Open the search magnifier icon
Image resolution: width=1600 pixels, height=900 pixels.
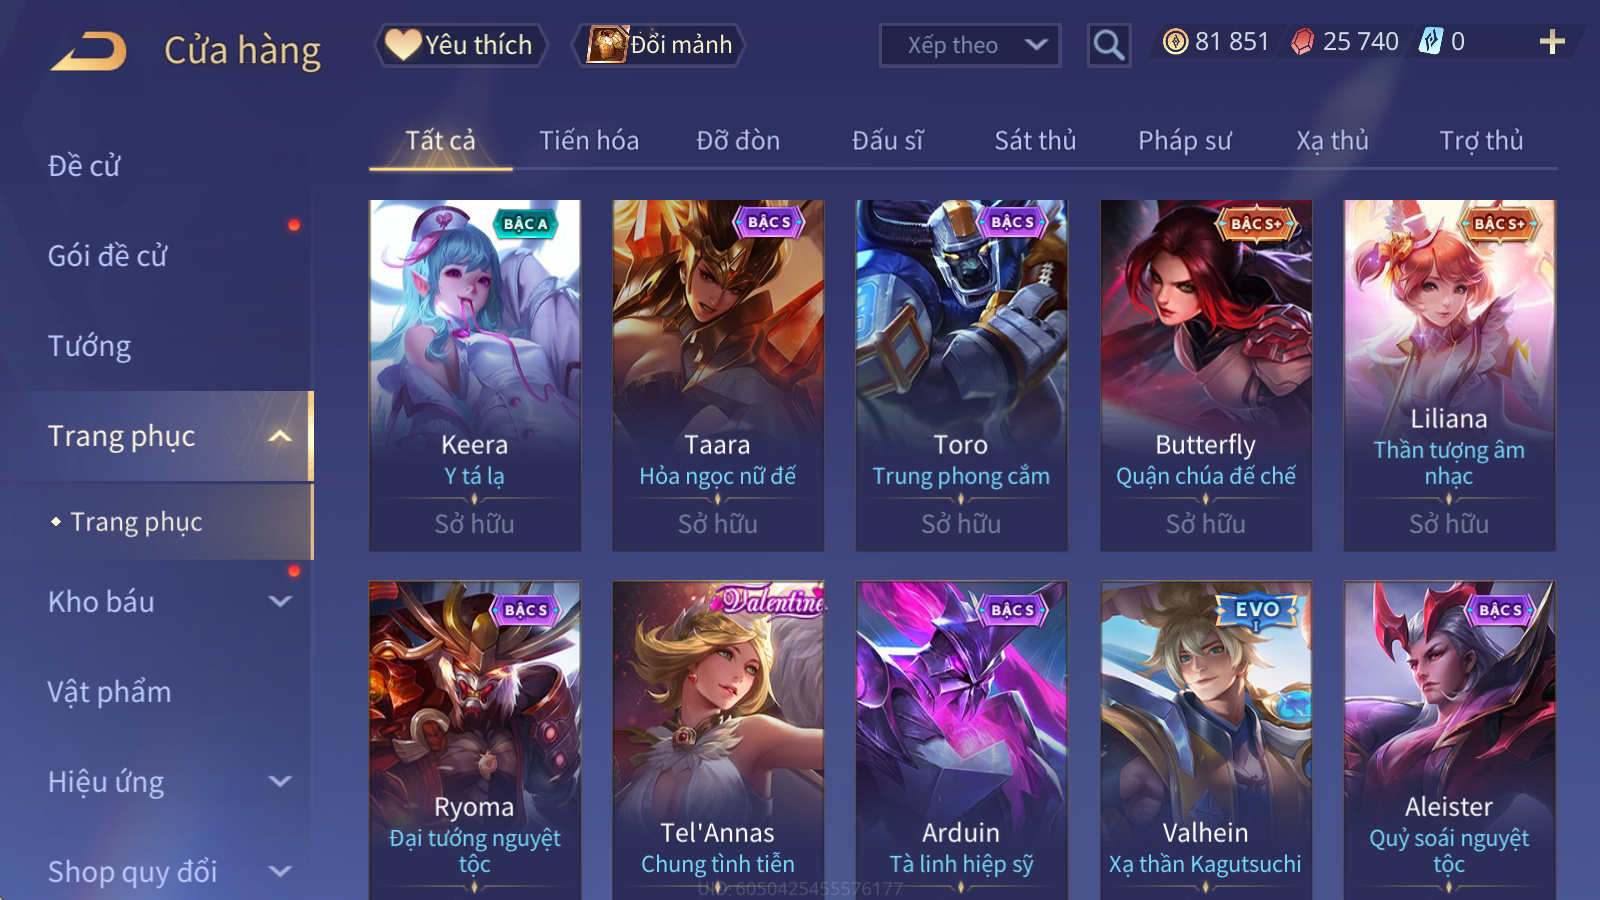1109,45
